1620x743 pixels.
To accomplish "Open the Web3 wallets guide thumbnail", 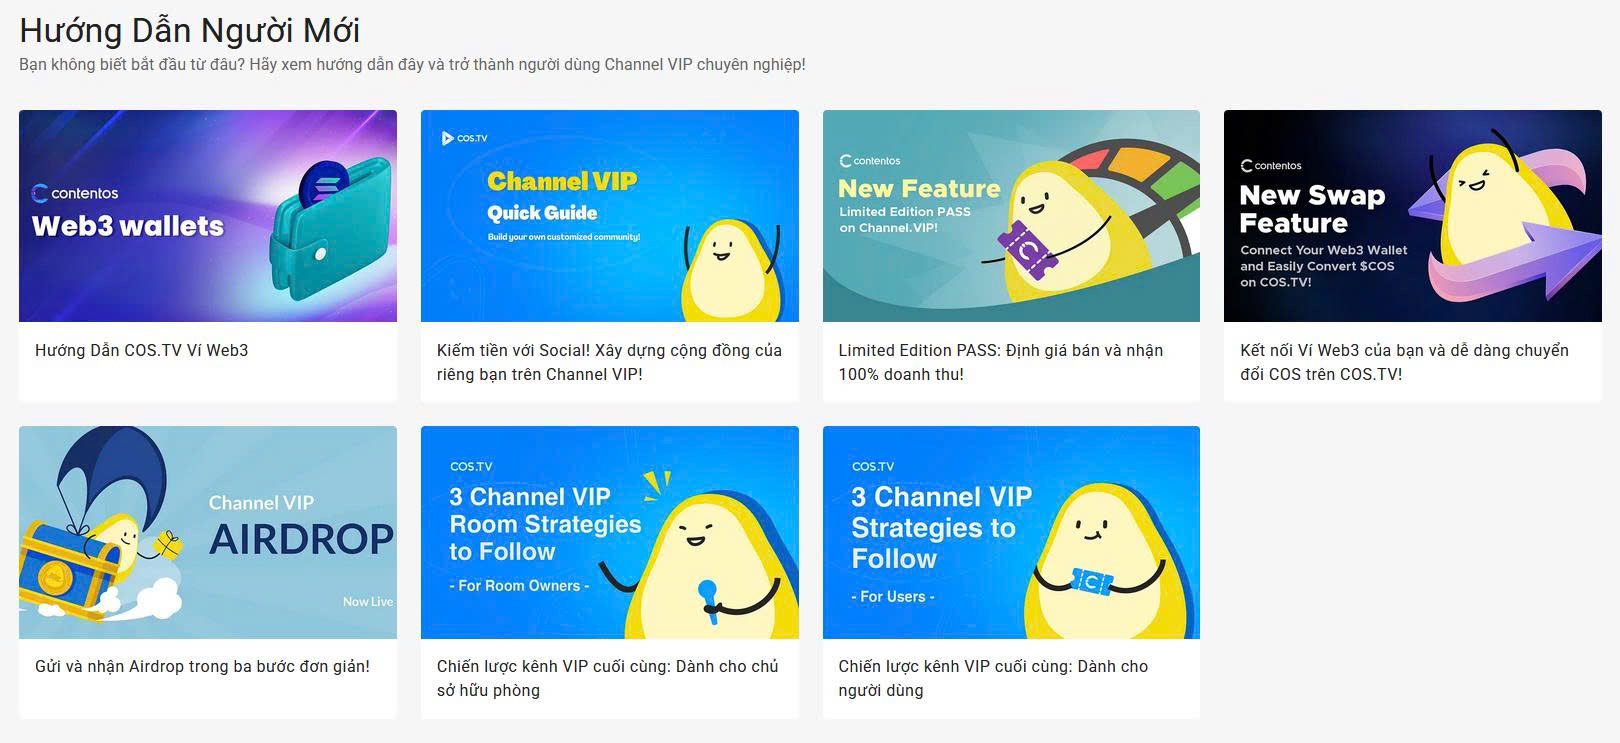I will (208, 216).
